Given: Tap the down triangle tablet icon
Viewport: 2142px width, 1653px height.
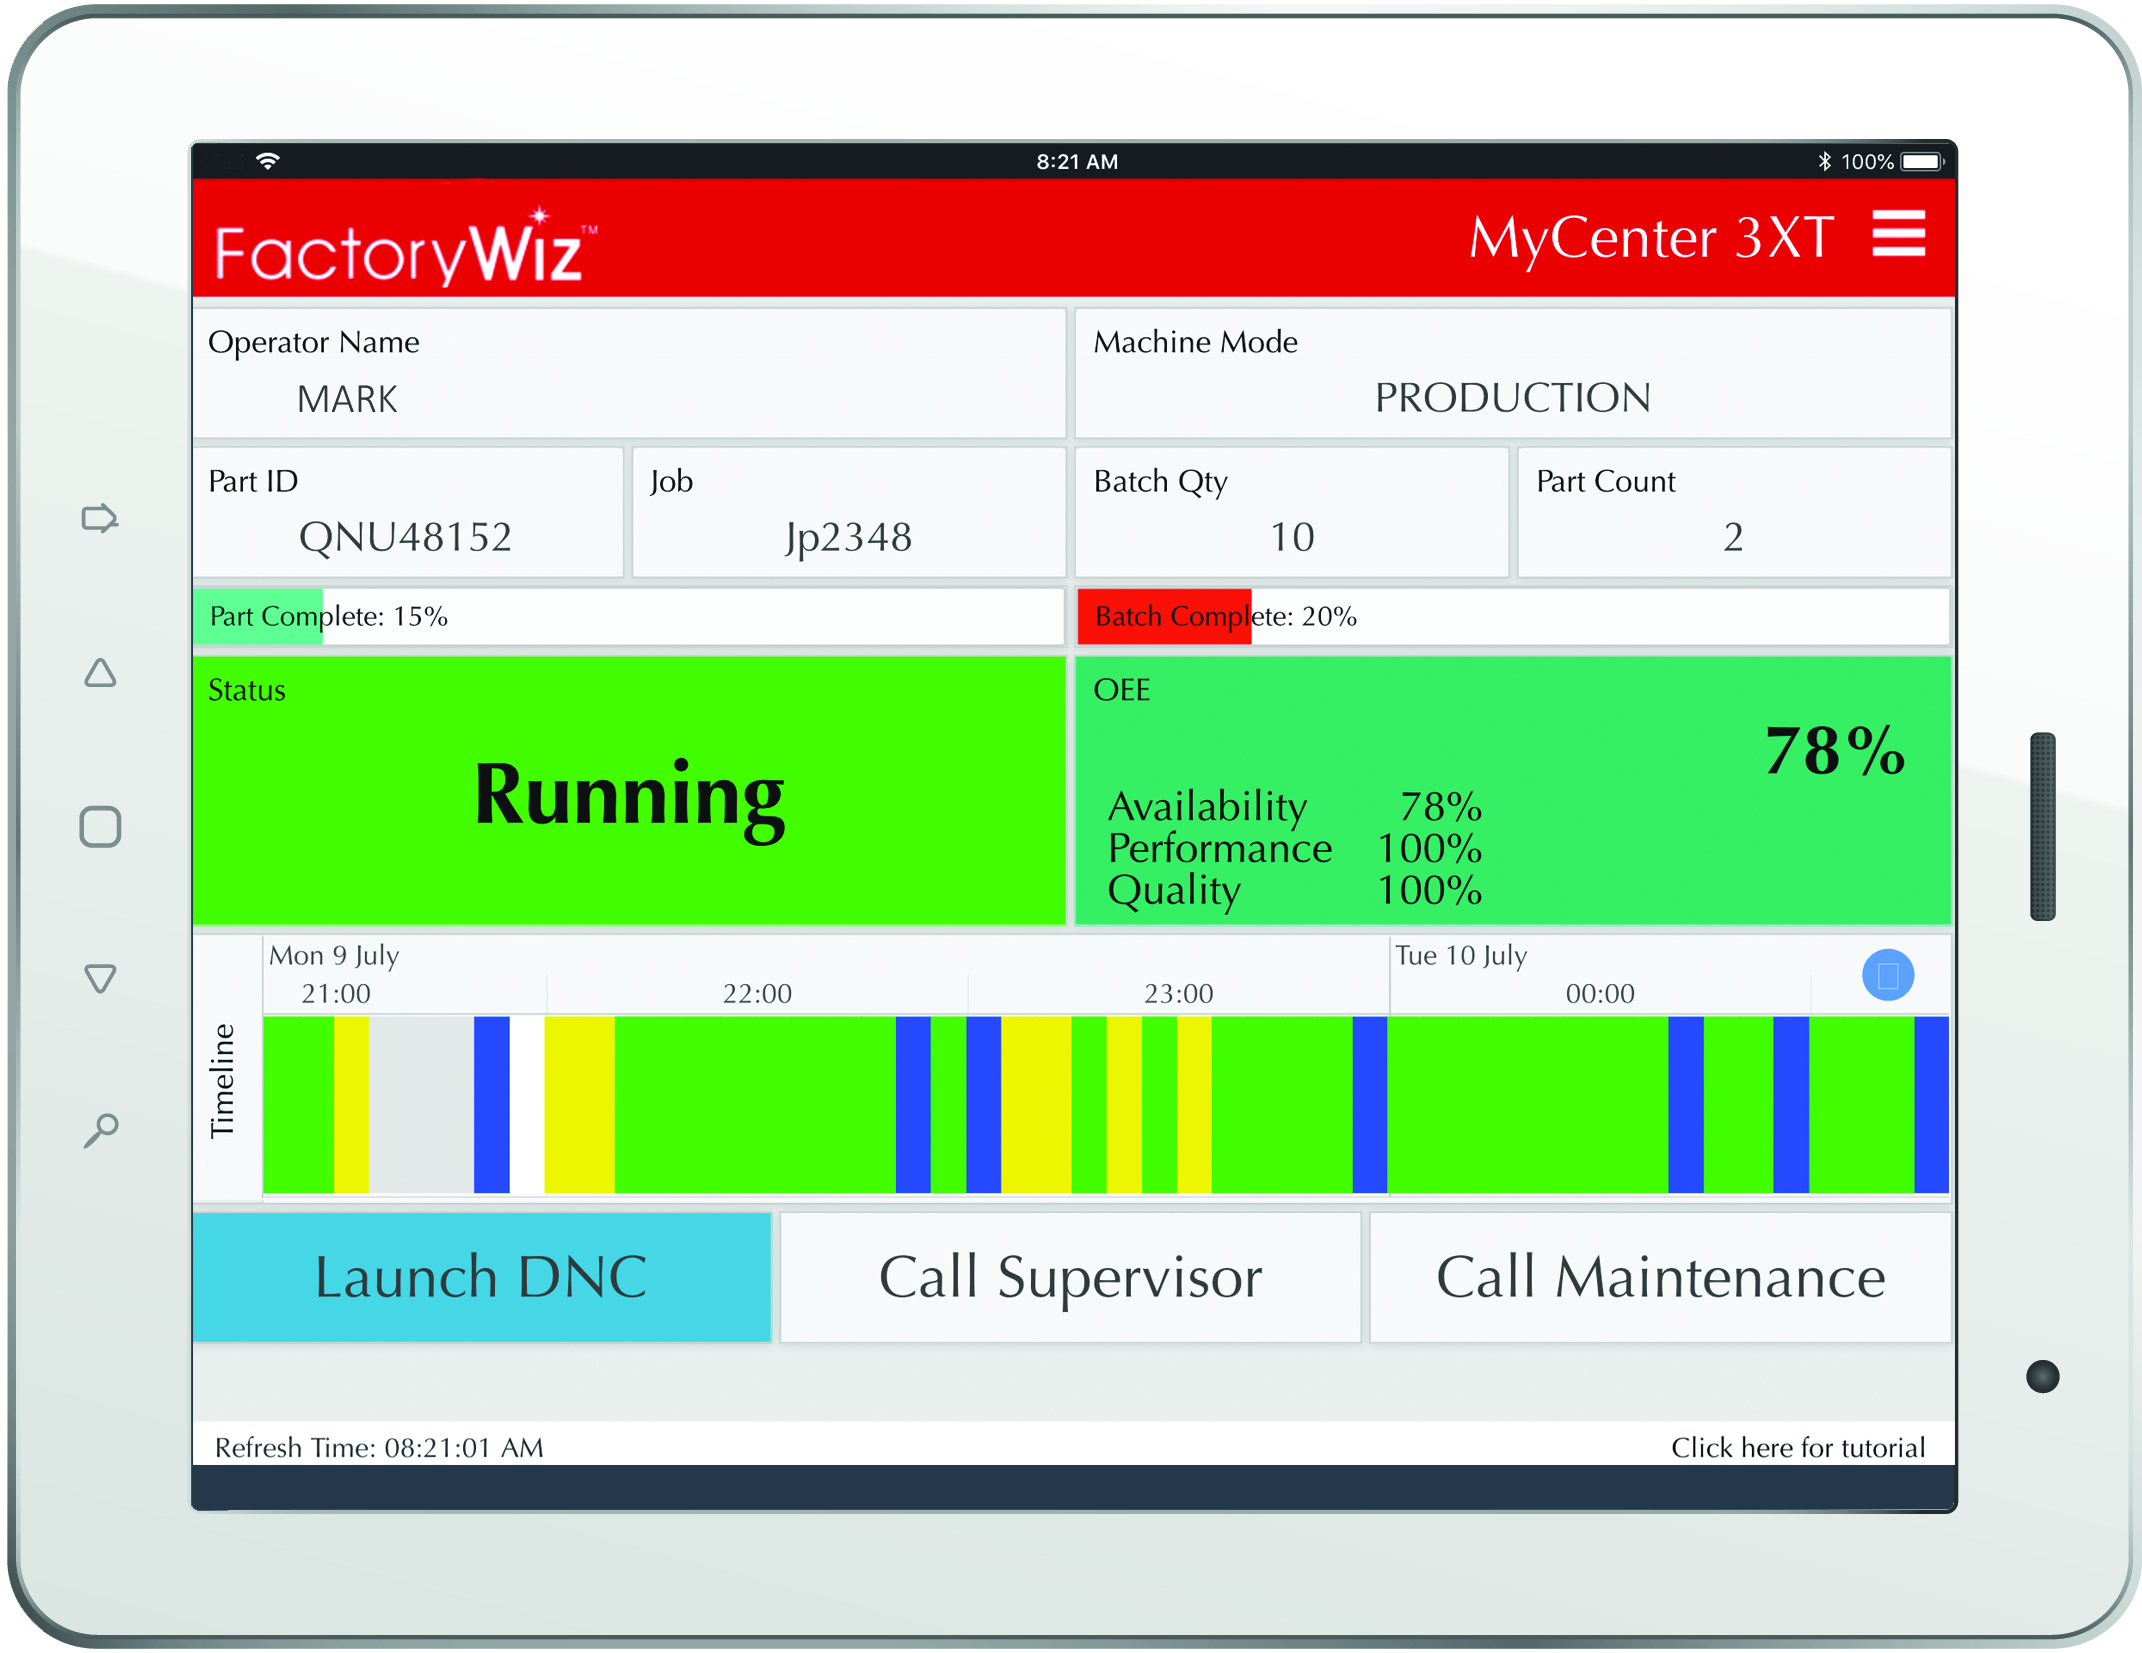Looking at the screenshot, I should (x=100, y=977).
